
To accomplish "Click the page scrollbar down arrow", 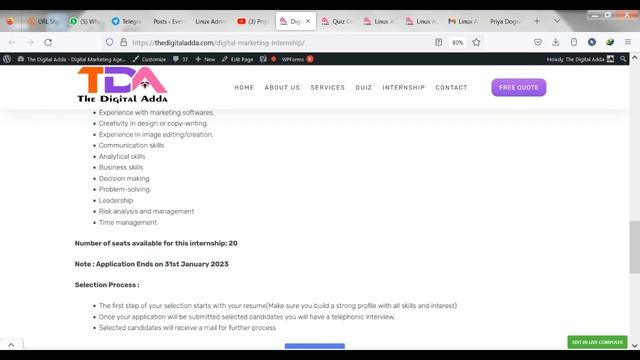I will [634, 346].
